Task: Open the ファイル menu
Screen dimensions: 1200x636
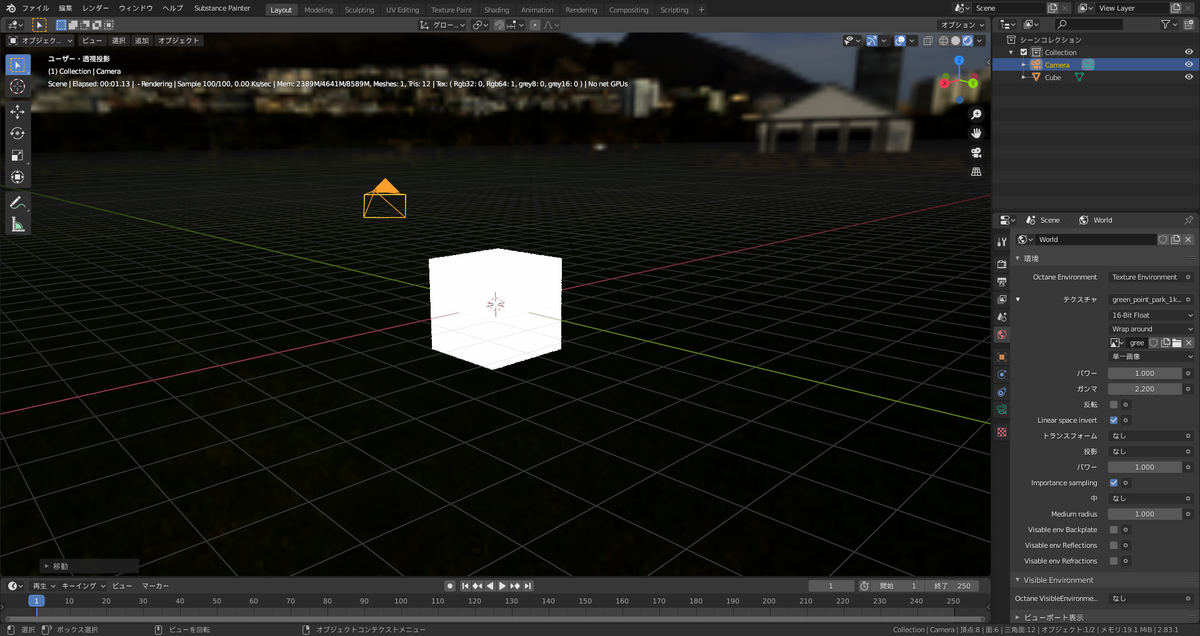Action: pyautogui.click(x=35, y=8)
